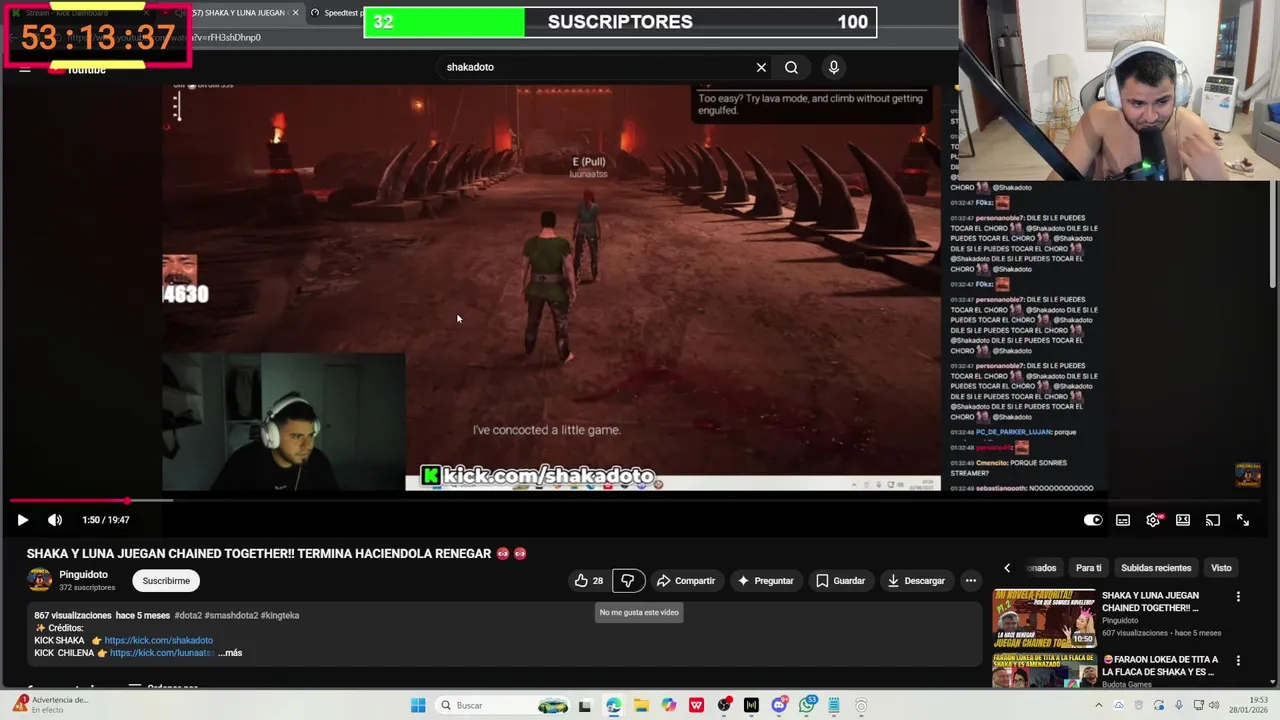The height and width of the screenshot is (720, 1280).
Task: Click the #dota2 hashtag
Action: (x=188, y=615)
